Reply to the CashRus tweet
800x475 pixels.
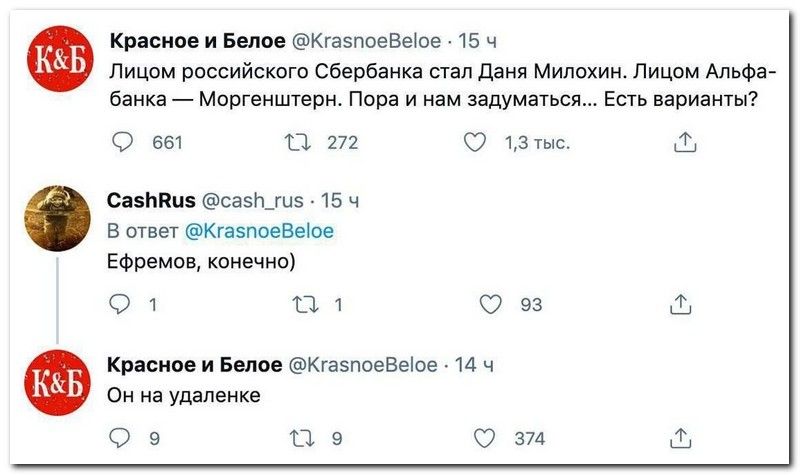coord(121,305)
